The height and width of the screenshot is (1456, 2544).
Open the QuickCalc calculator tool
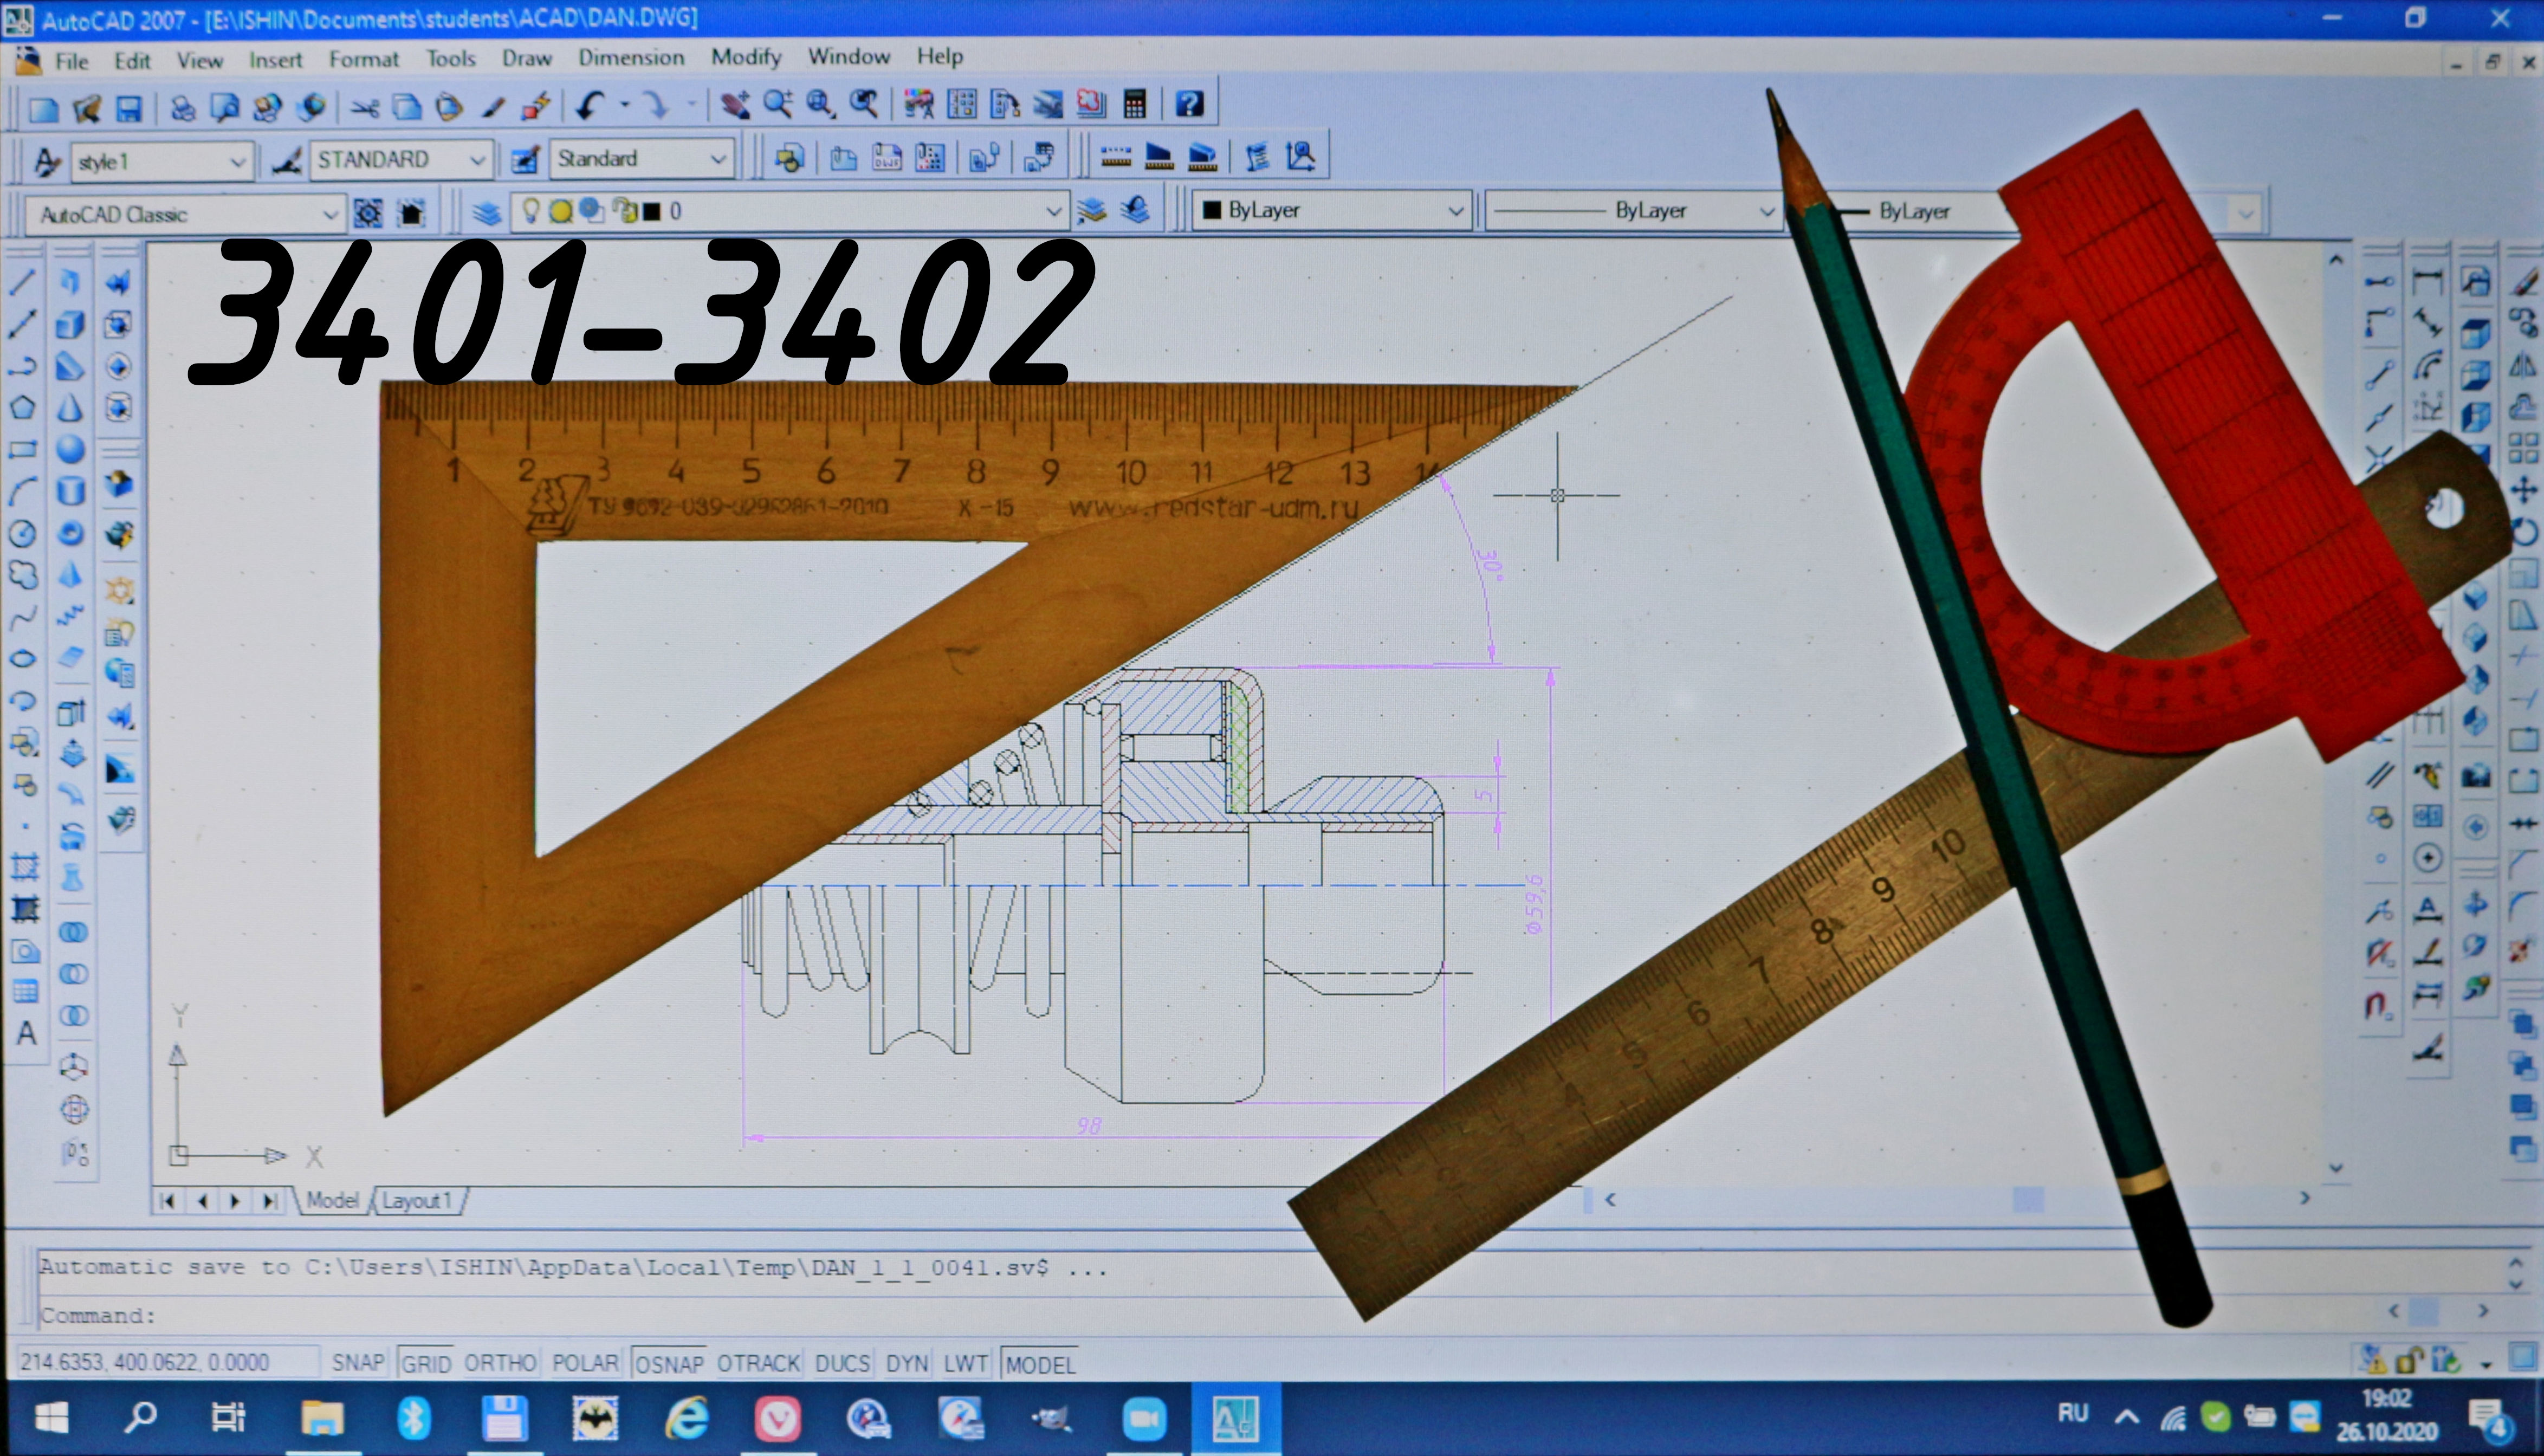pyautogui.click(x=1134, y=104)
